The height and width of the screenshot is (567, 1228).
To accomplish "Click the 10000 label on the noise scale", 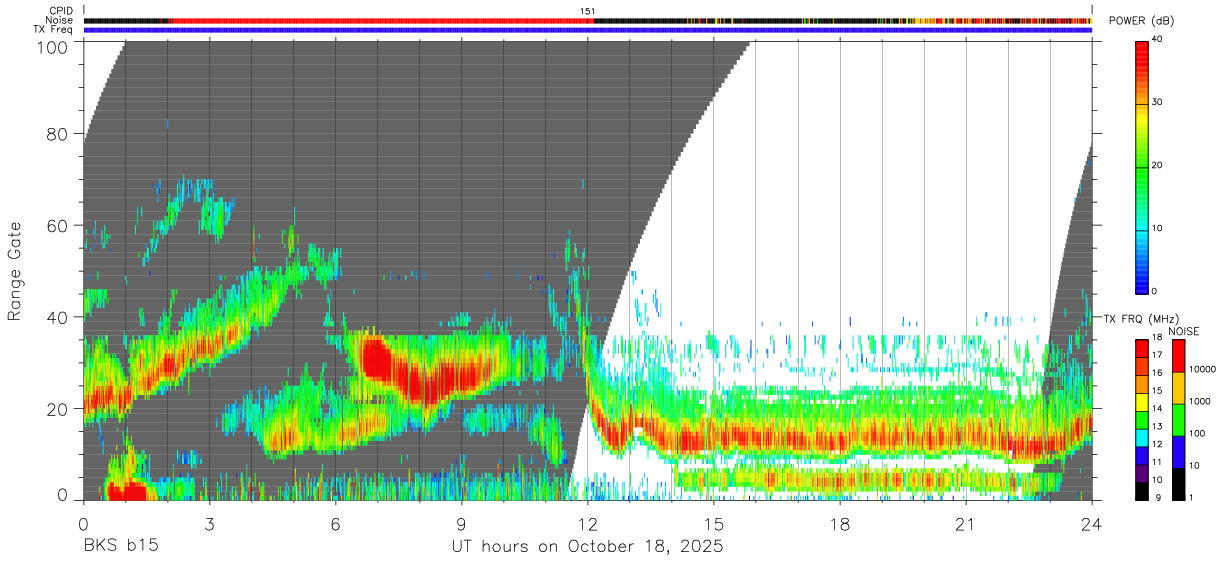I will pos(1203,369).
